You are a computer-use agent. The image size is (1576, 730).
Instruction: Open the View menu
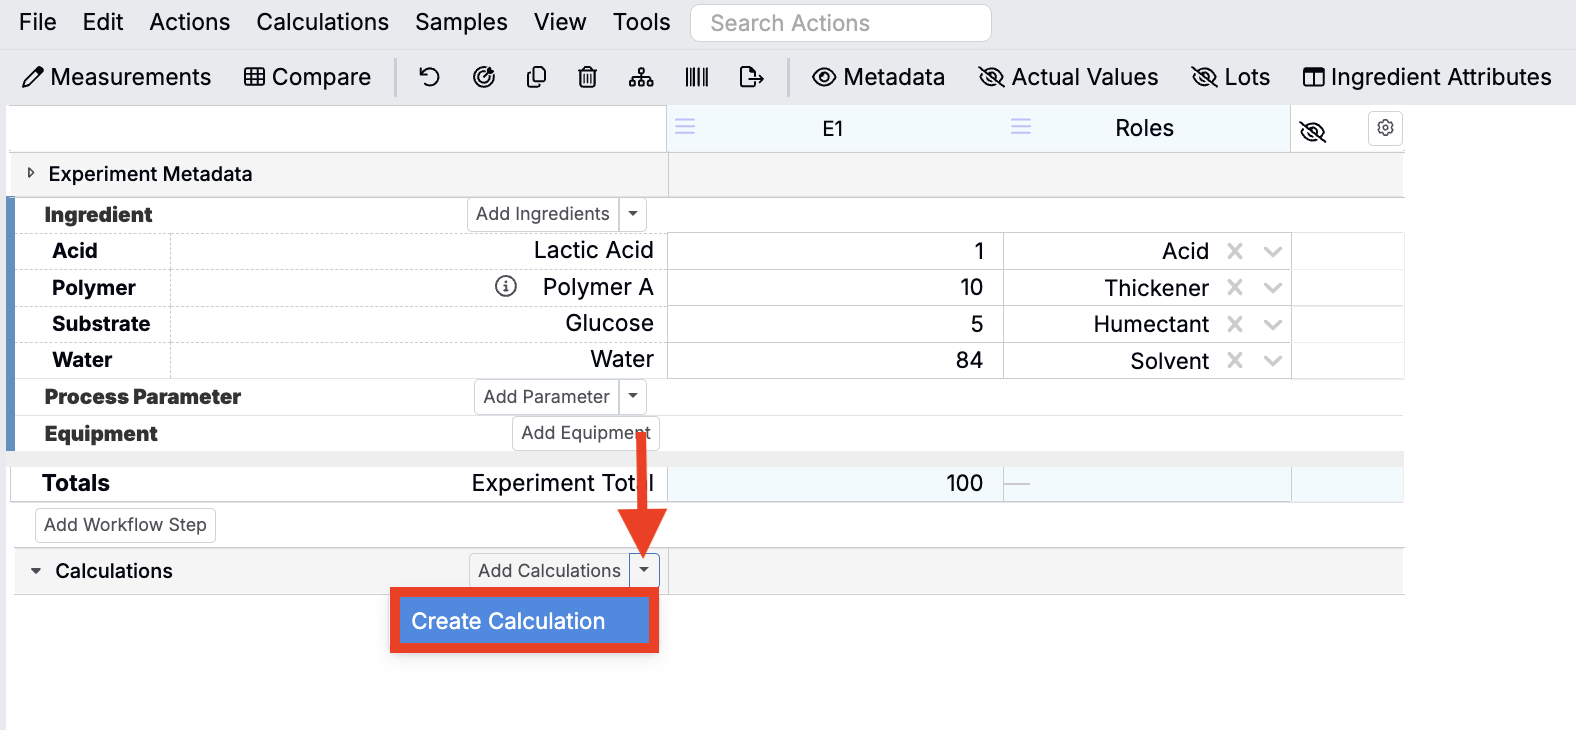(560, 22)
